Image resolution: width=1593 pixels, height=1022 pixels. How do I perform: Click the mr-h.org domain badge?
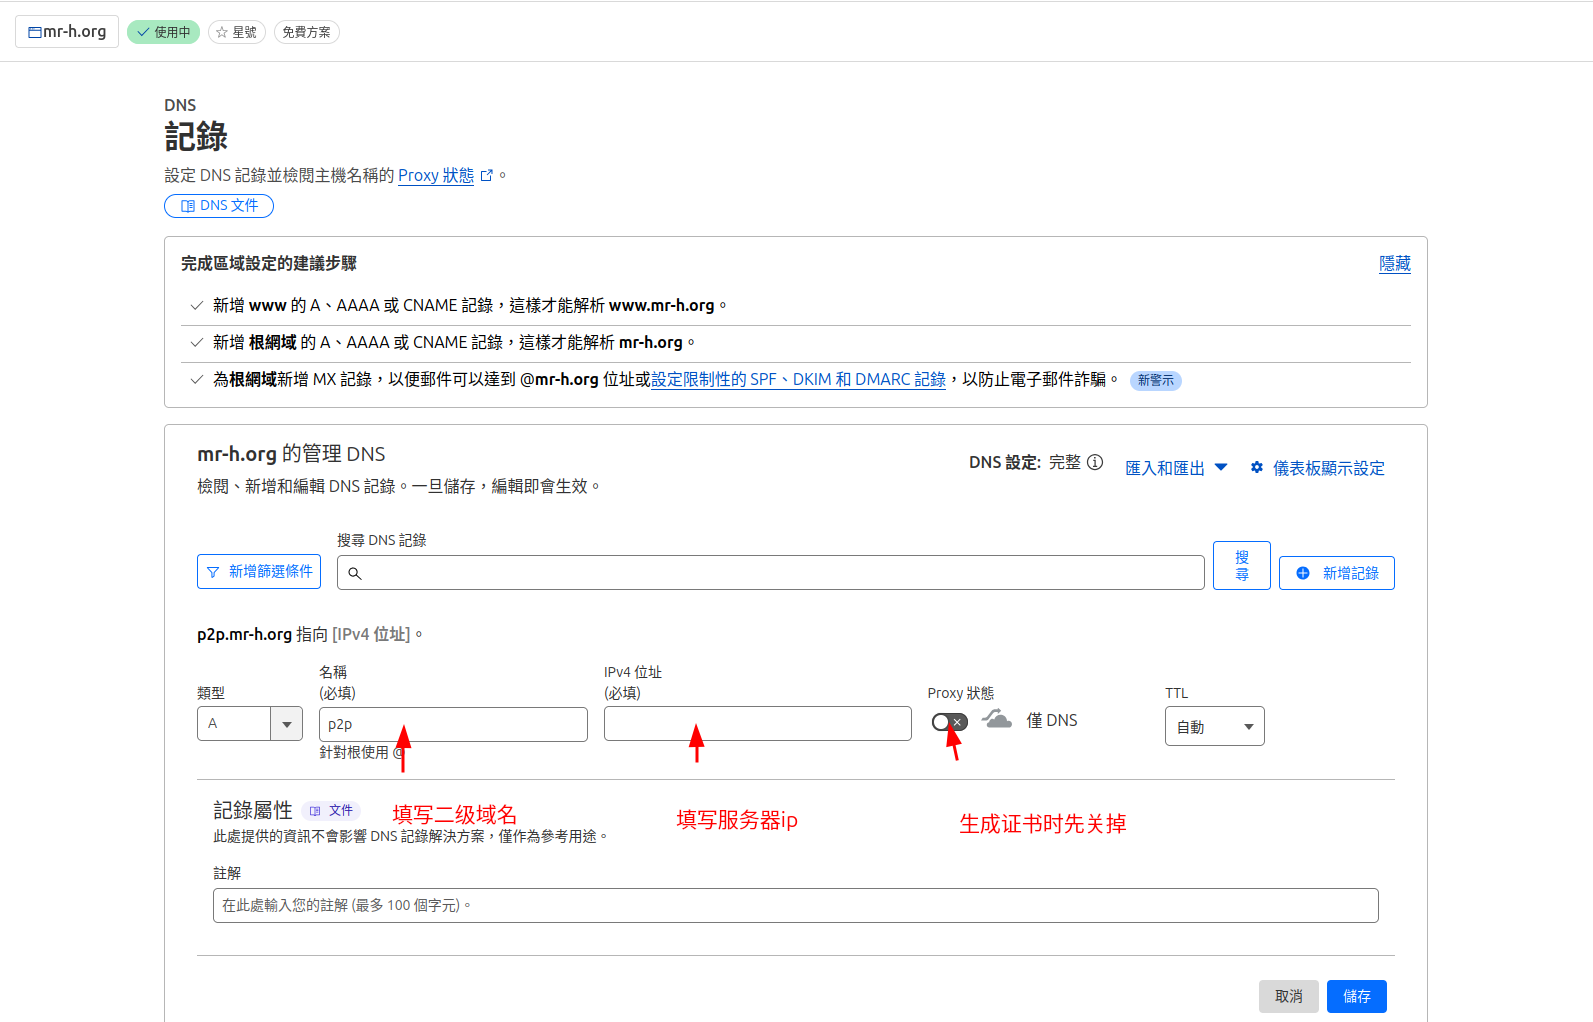click(67, 31)
